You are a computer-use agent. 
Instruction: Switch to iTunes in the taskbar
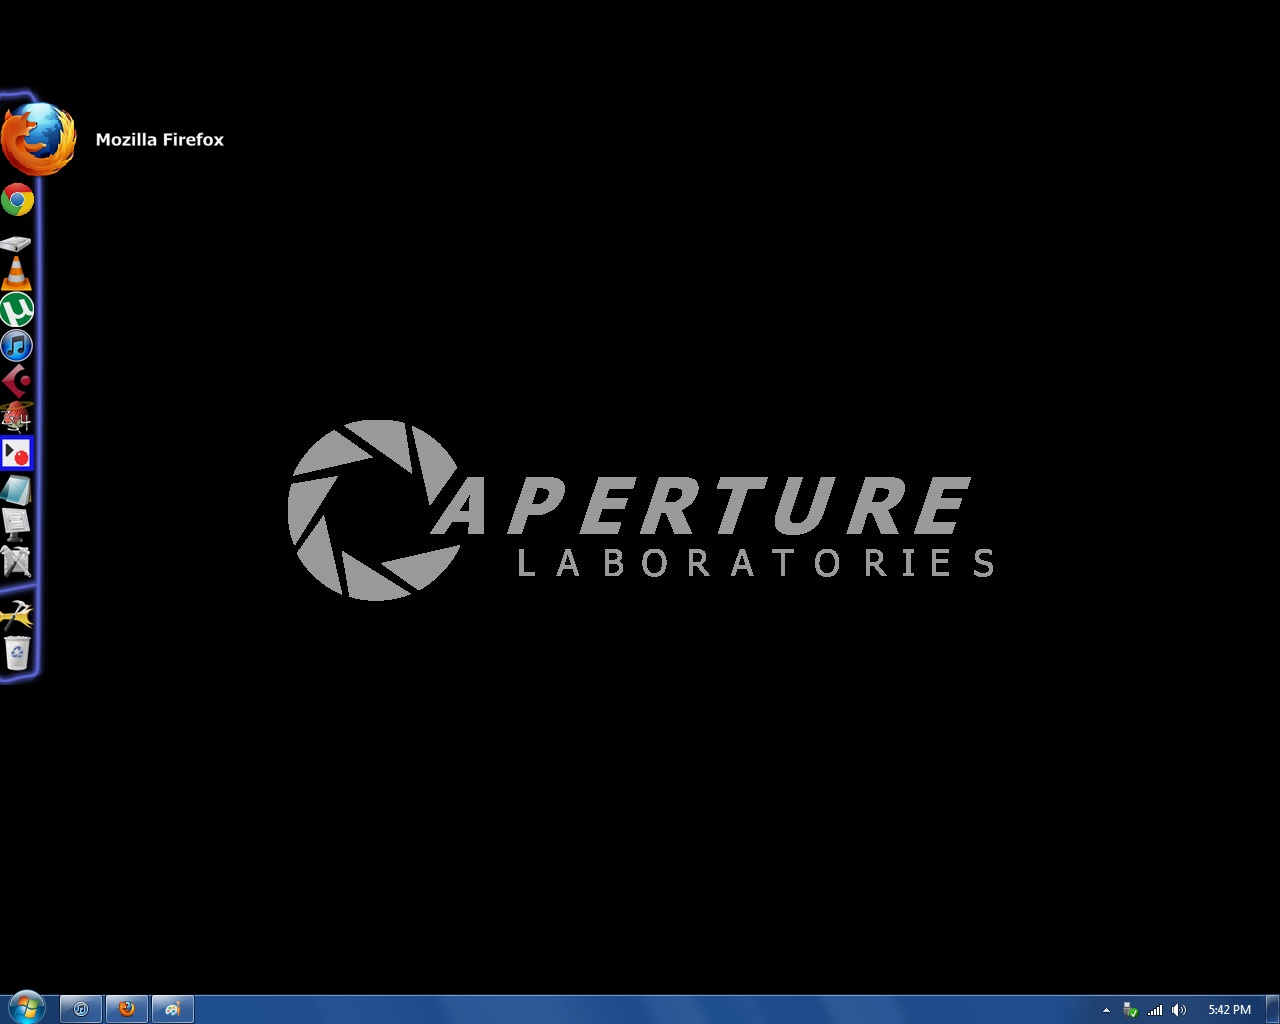[x=82, y=1009]
